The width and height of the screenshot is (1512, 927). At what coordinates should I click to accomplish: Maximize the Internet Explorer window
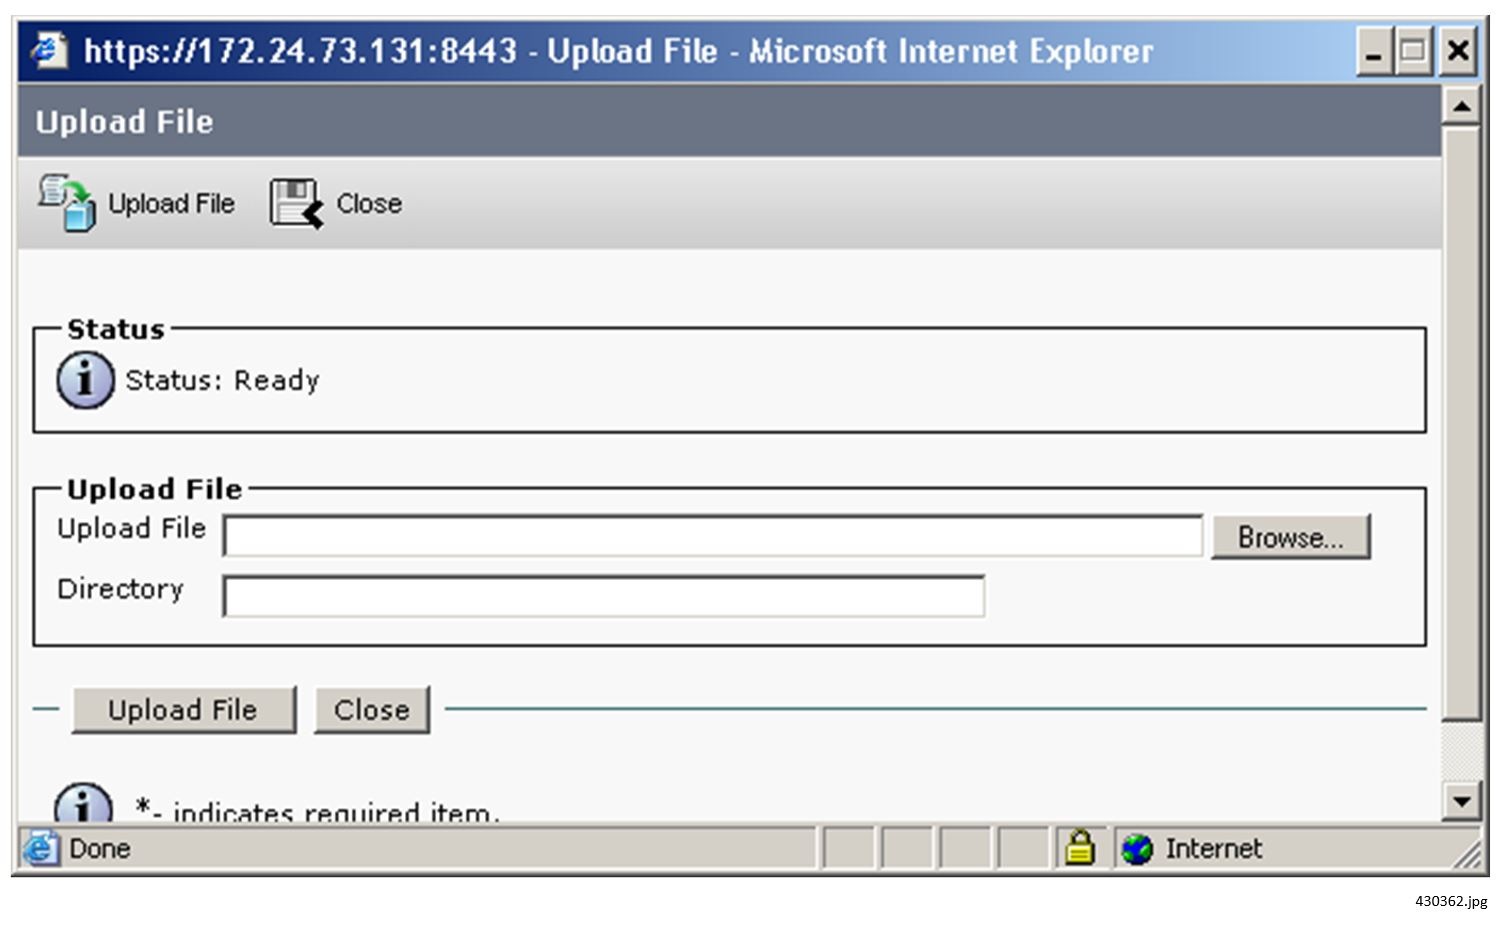click(x=1414, y=51)
